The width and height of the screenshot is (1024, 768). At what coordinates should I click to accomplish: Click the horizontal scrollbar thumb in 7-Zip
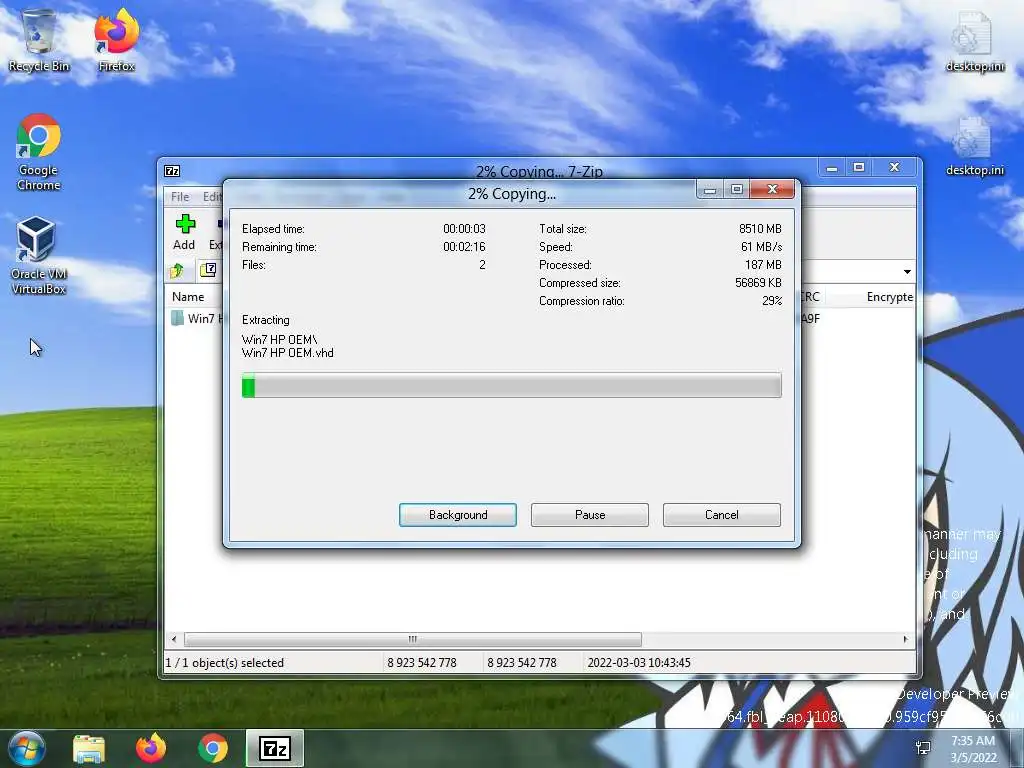pyautogui.click(x=413, y=639)
